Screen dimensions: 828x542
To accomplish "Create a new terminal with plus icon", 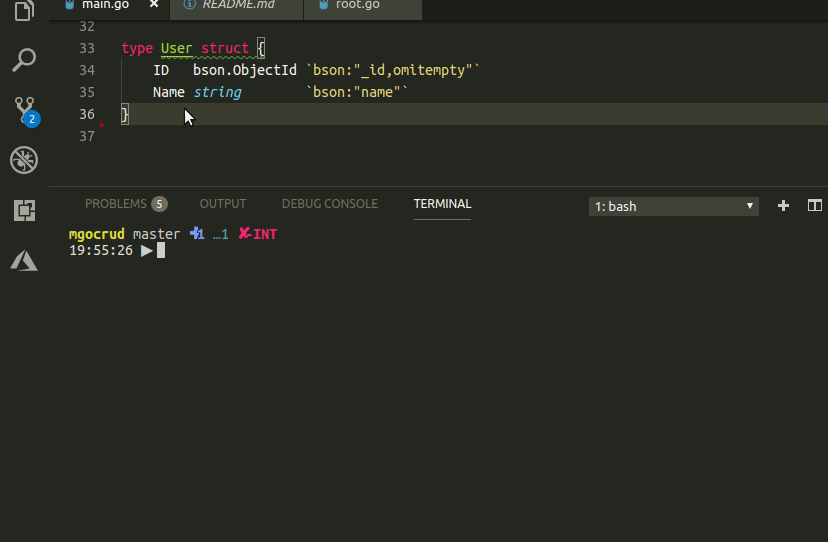I will click(783, 206).
